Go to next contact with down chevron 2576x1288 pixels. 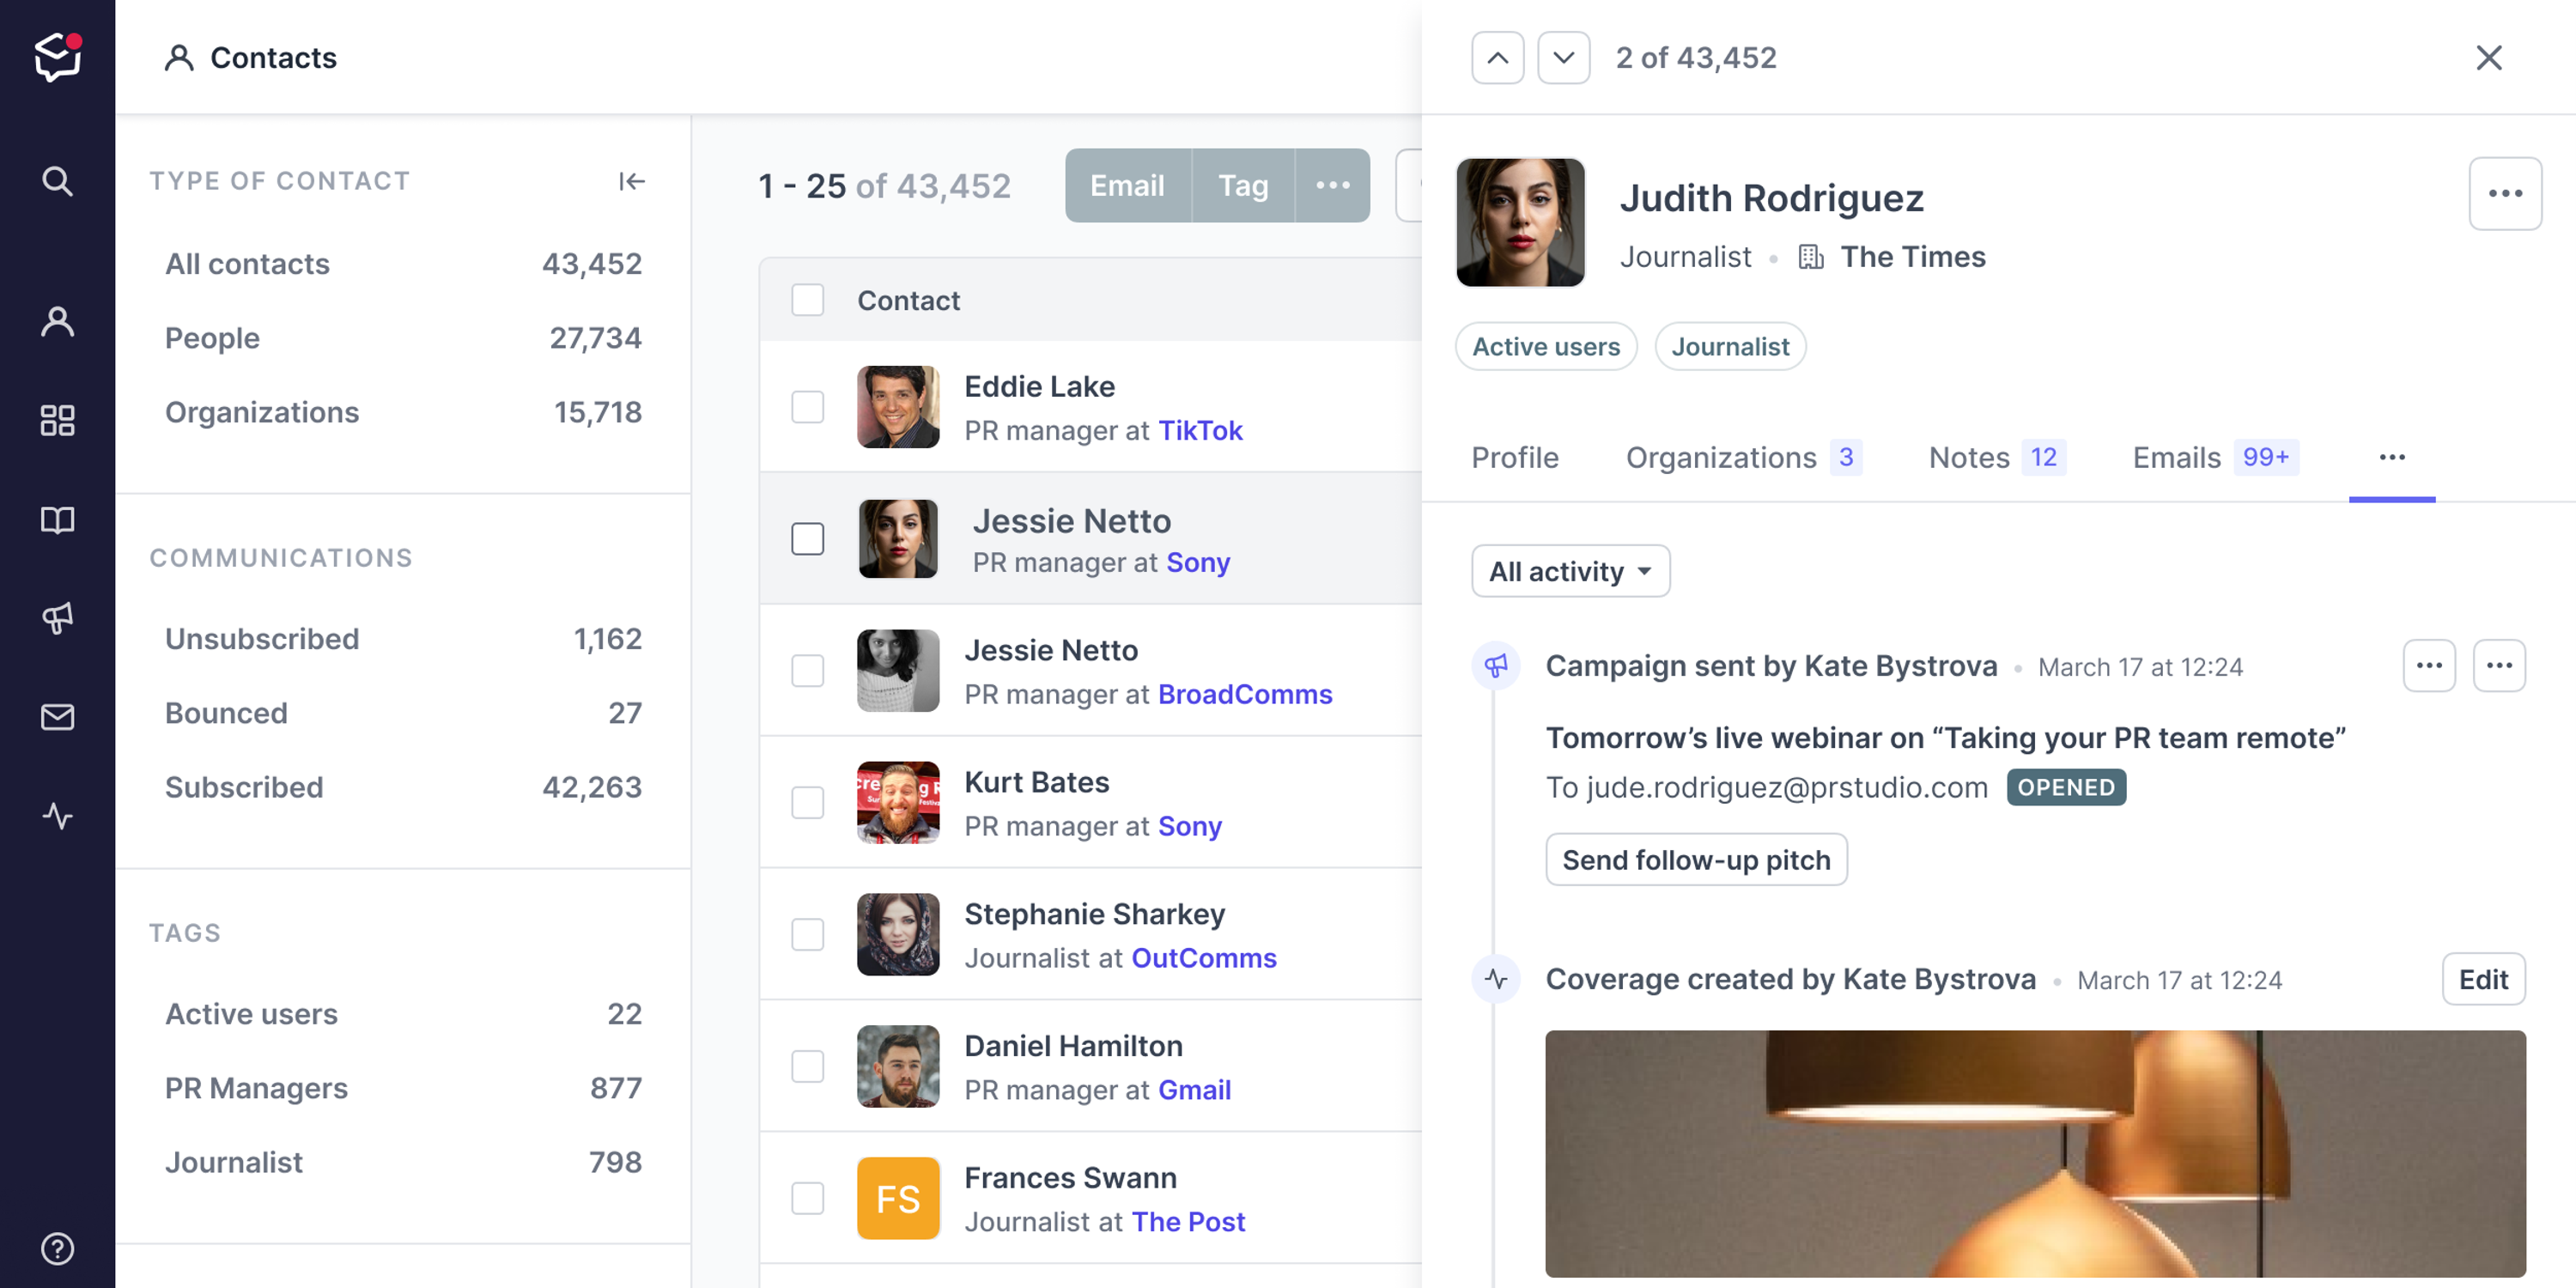[x=1563, y=58]
